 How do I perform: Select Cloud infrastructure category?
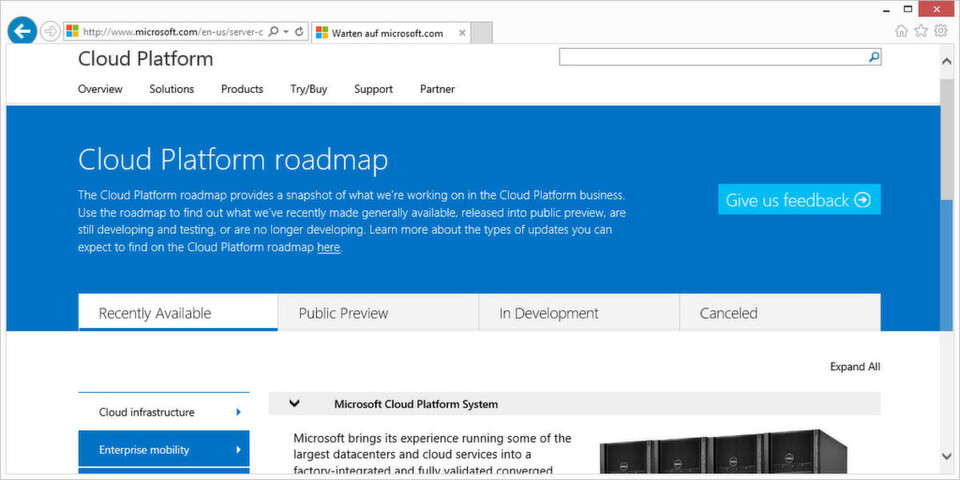tap(164, 412)
